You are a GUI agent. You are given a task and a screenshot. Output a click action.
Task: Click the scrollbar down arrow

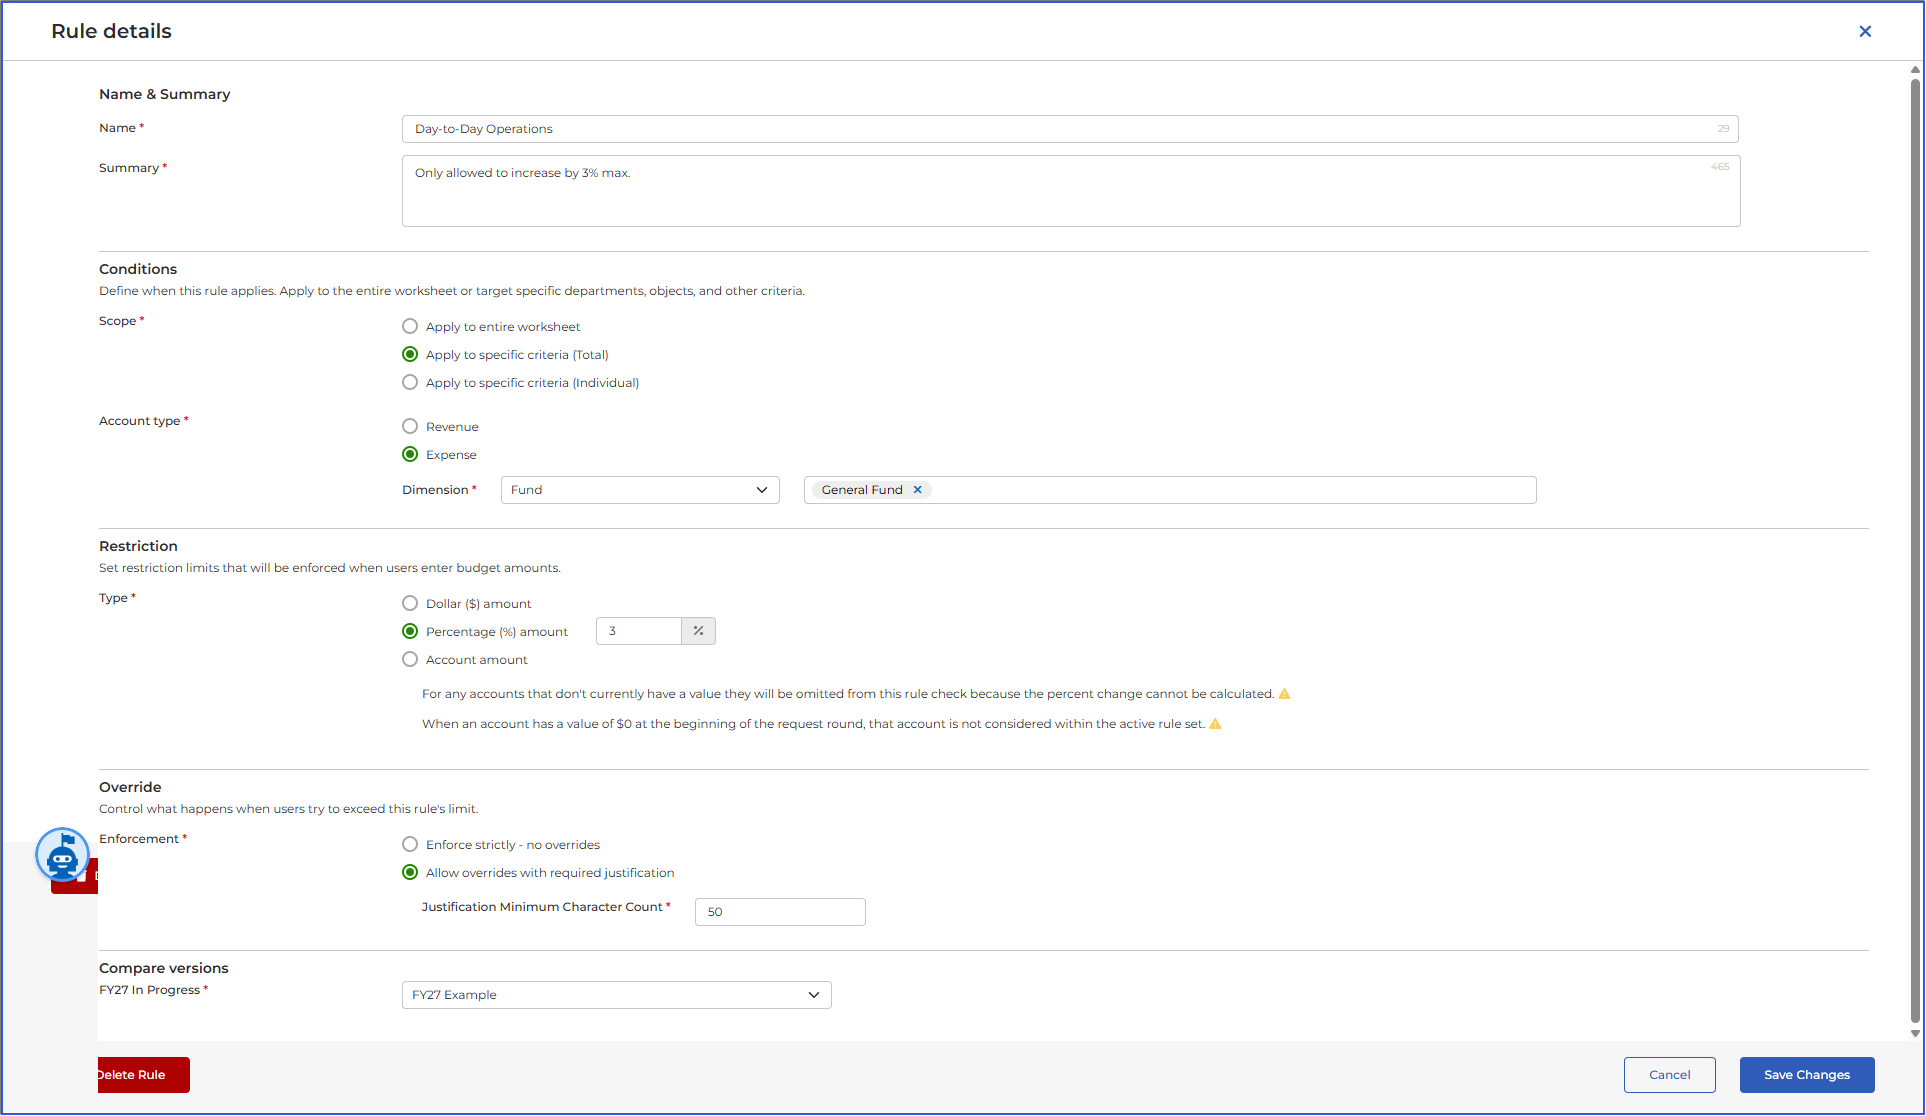(x=1915, y=1034)
